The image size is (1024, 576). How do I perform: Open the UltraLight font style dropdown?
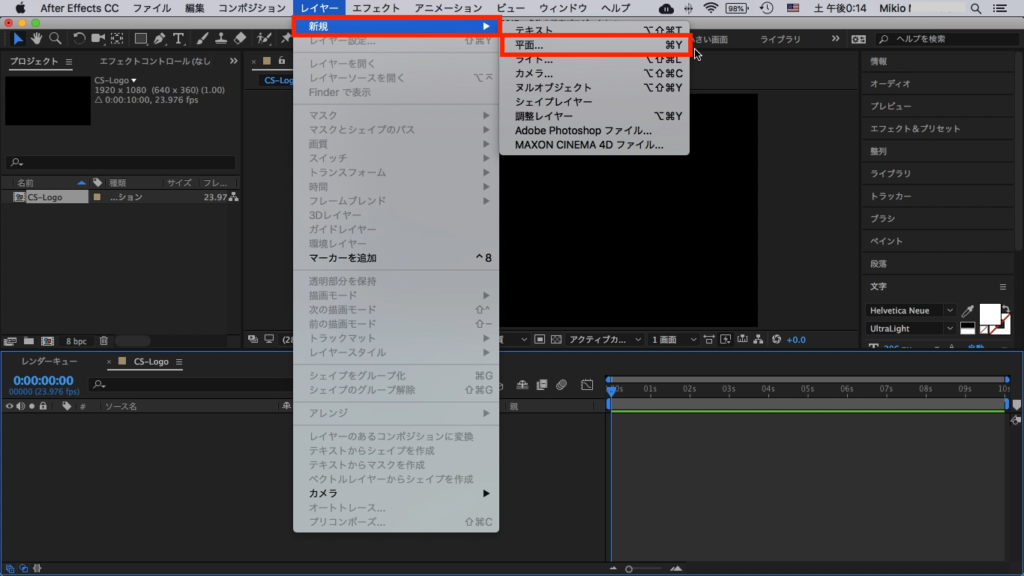click(x=911, y=328)
